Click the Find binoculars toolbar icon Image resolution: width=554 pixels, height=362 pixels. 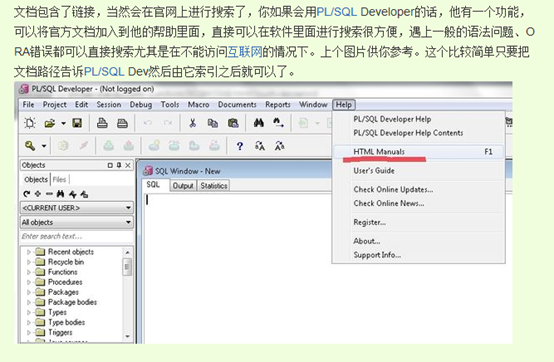[x=259, y=123]
